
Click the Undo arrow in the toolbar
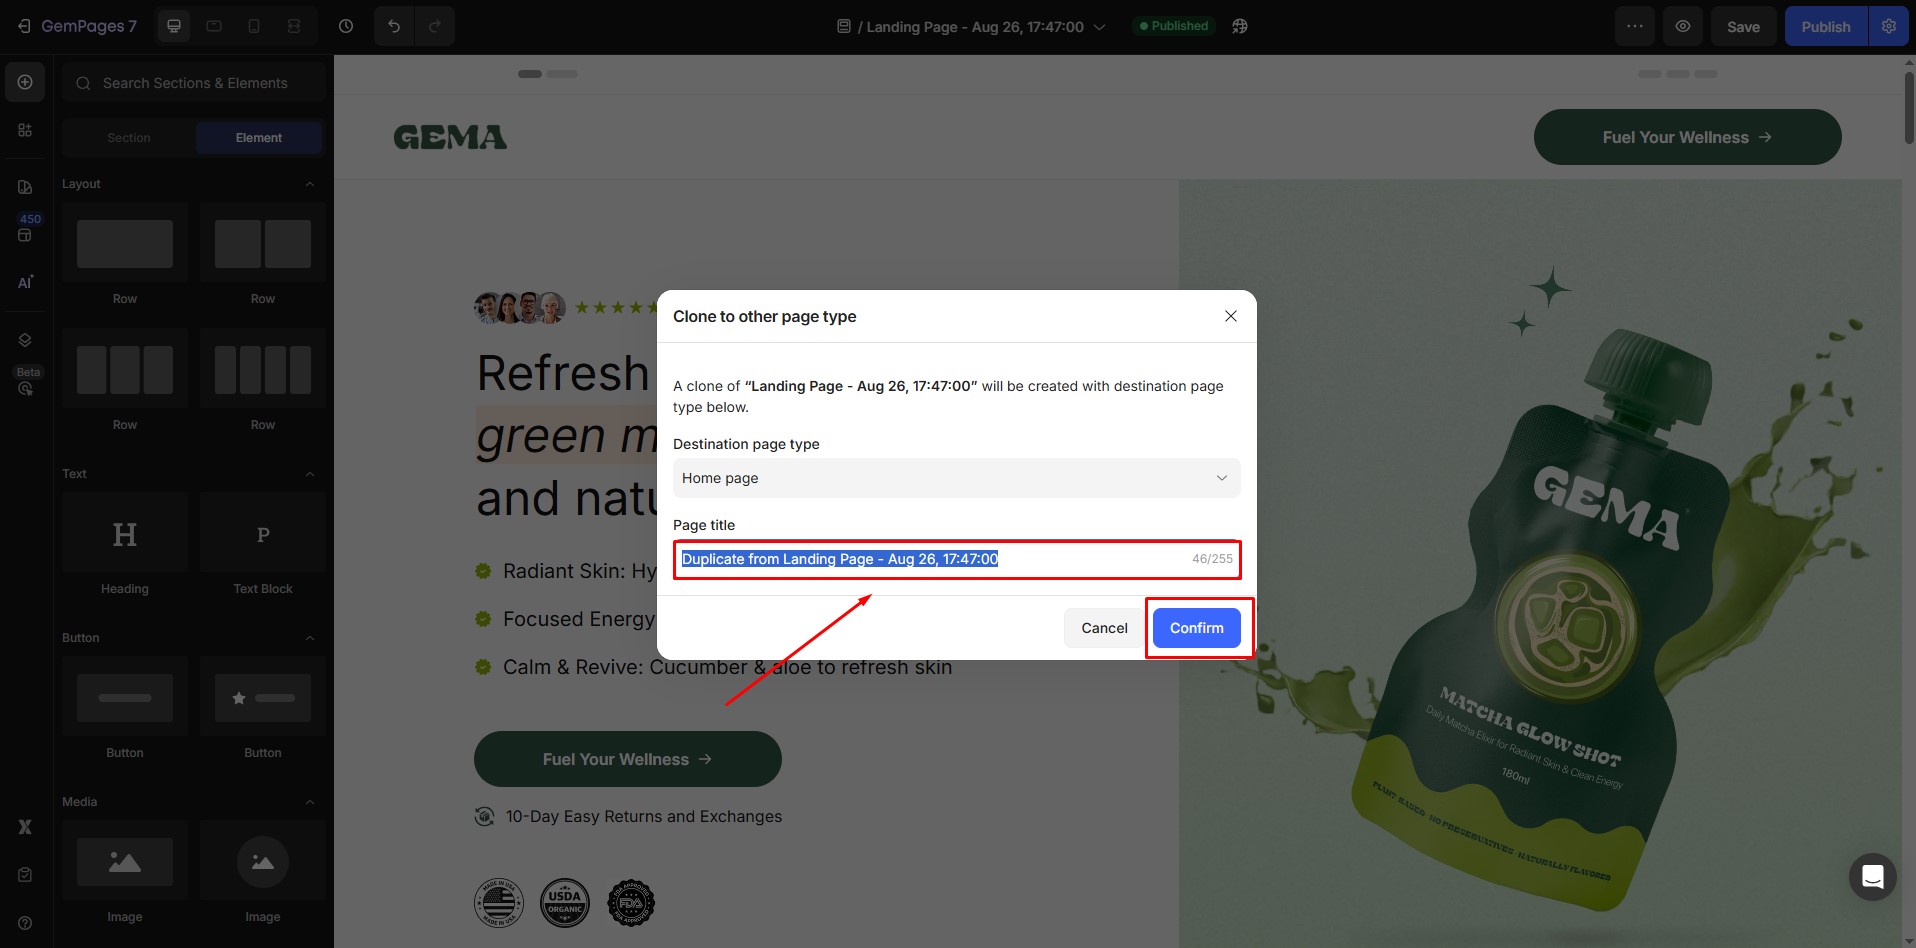(x=393, y=26)
